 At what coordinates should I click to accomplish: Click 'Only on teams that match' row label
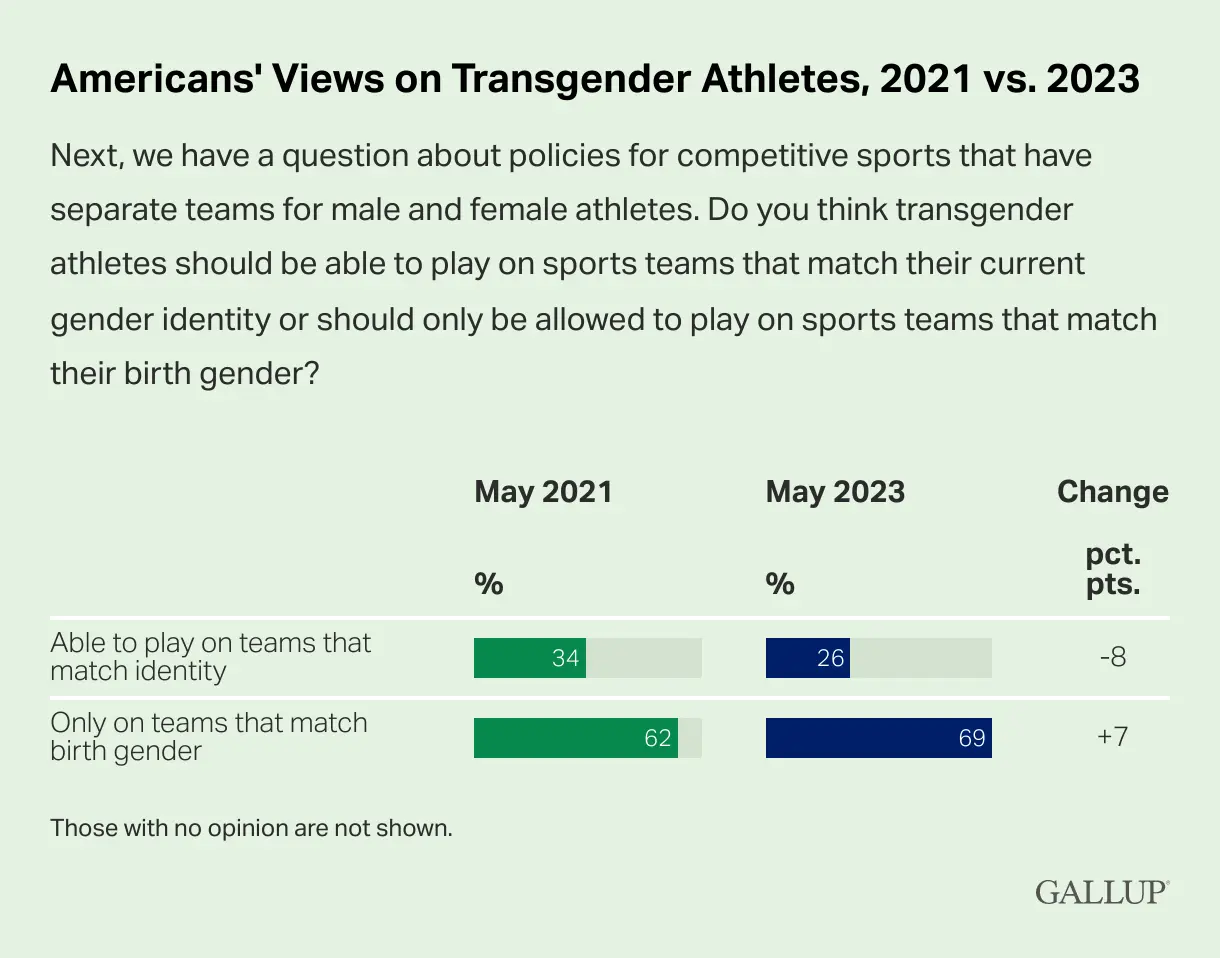209,736
